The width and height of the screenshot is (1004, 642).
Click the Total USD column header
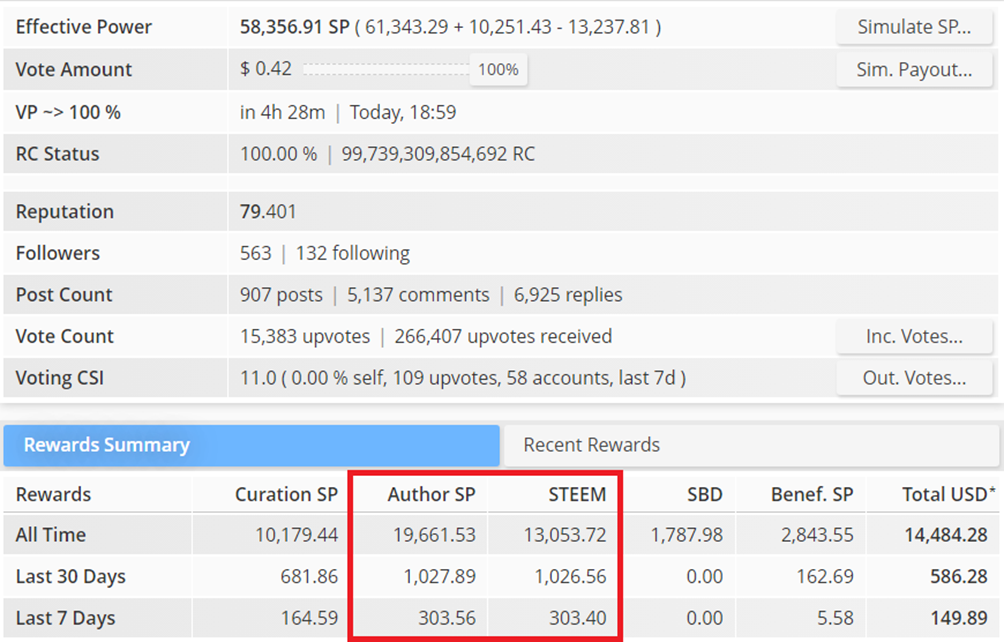[948, 494]
